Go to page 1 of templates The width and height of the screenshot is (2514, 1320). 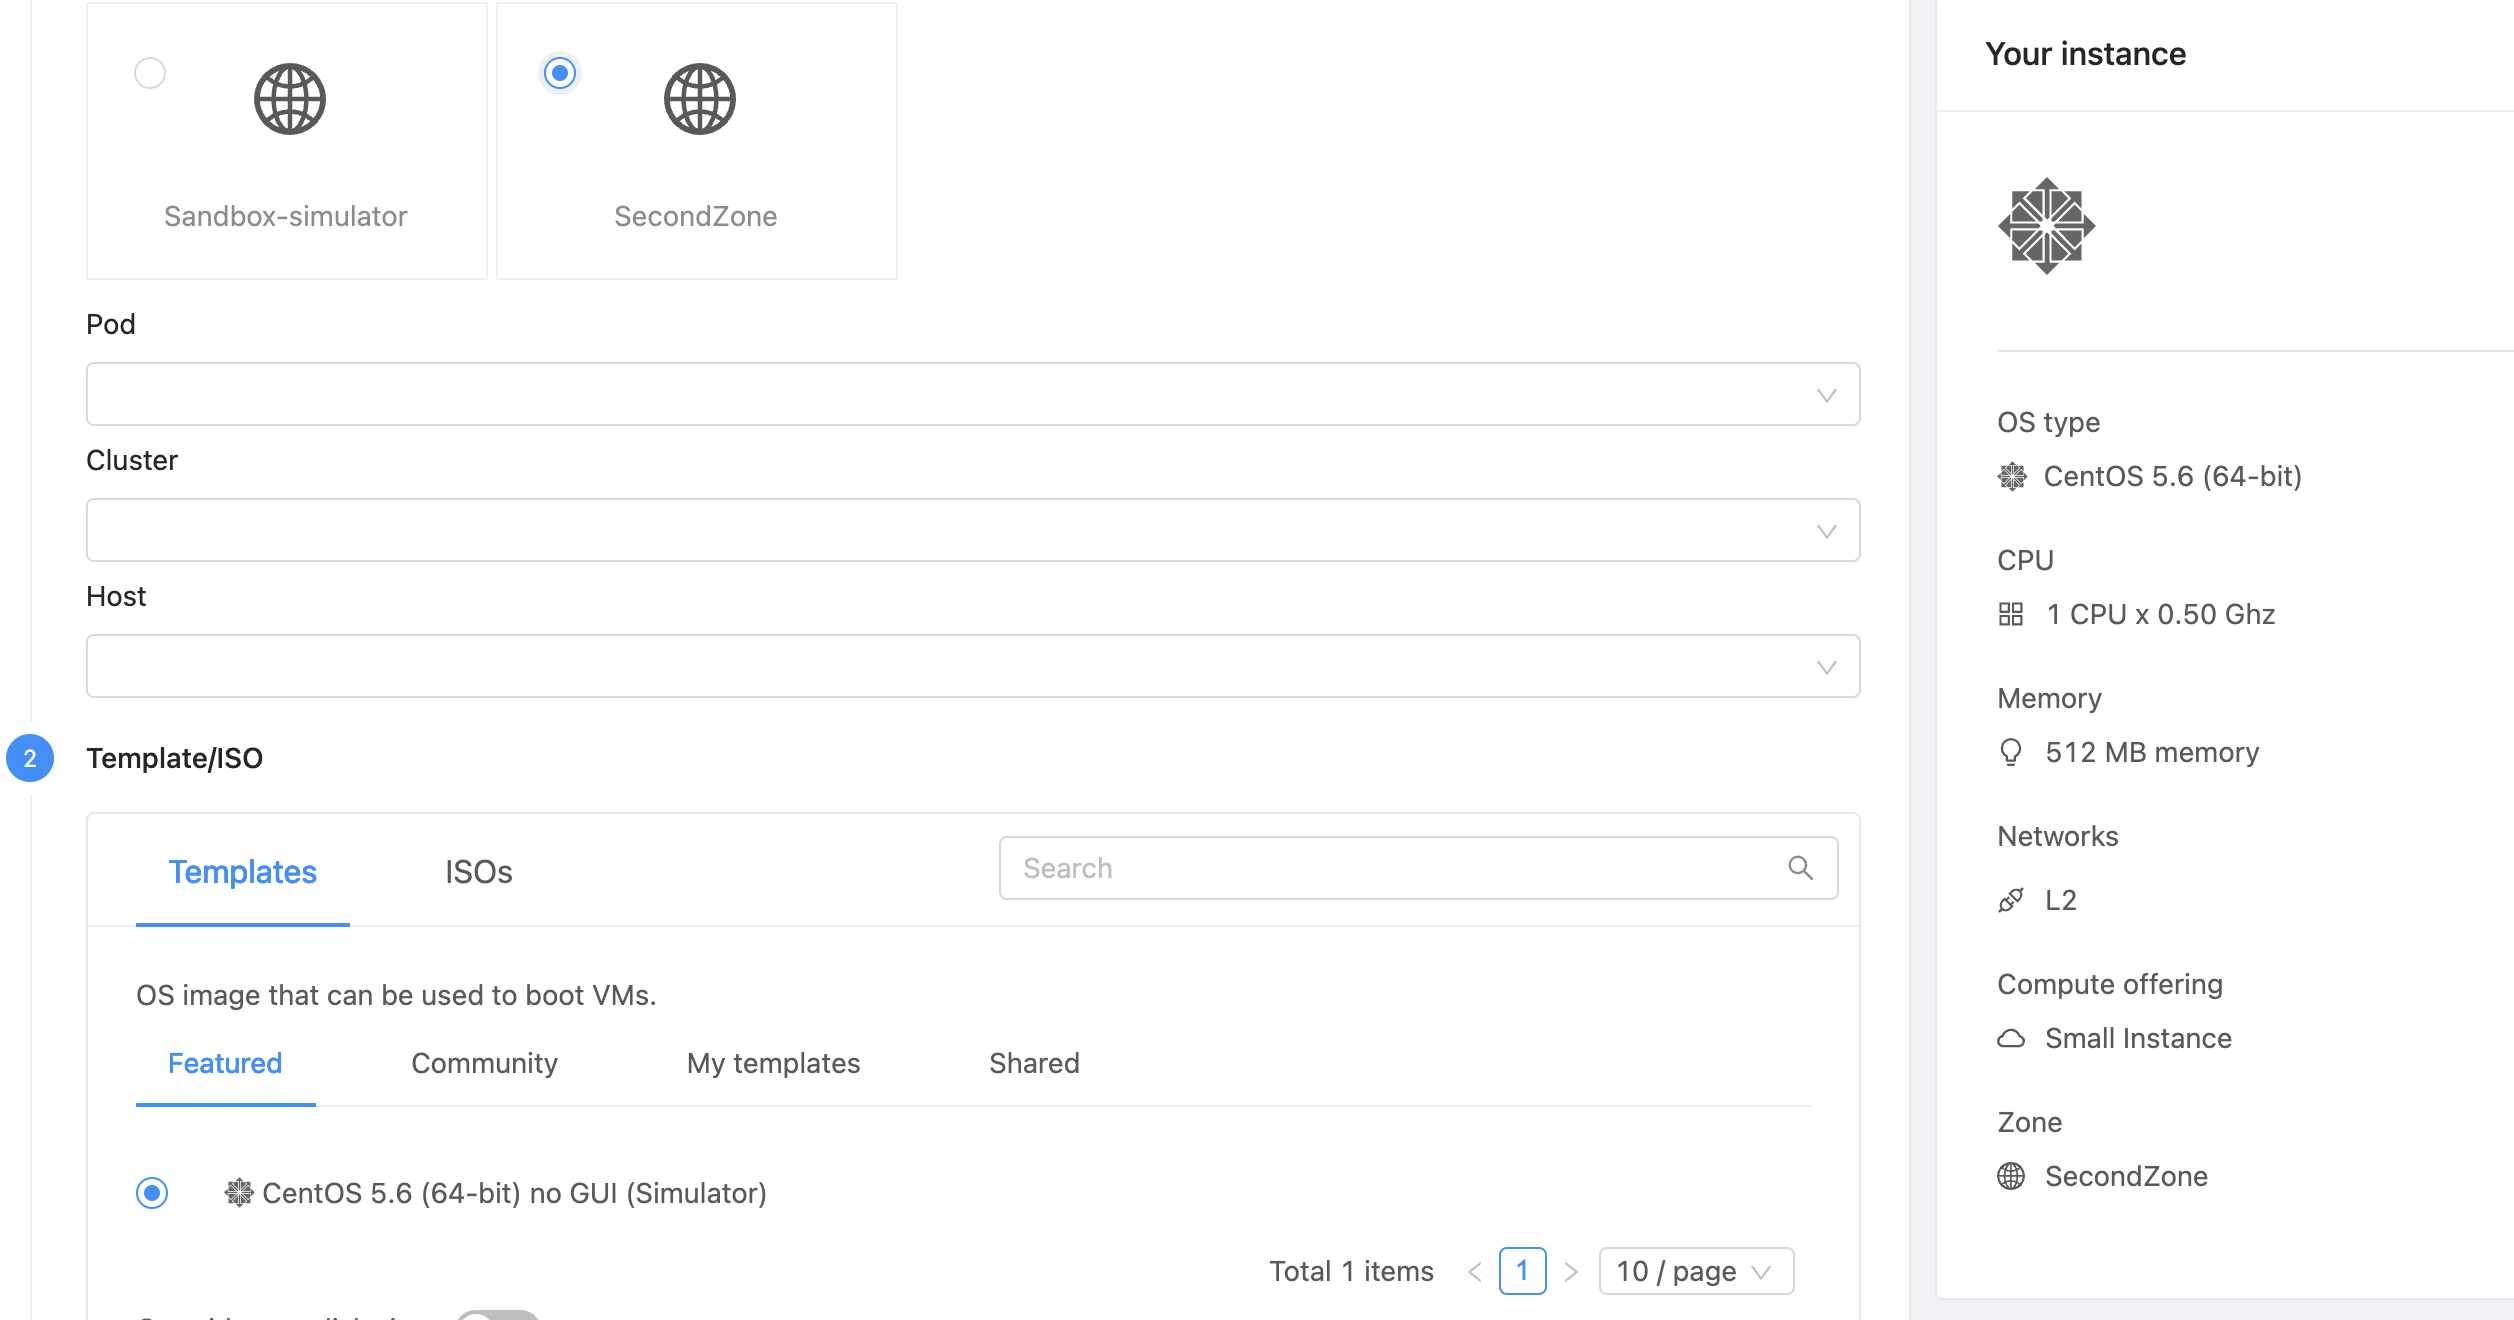tap(1522, 1271)
